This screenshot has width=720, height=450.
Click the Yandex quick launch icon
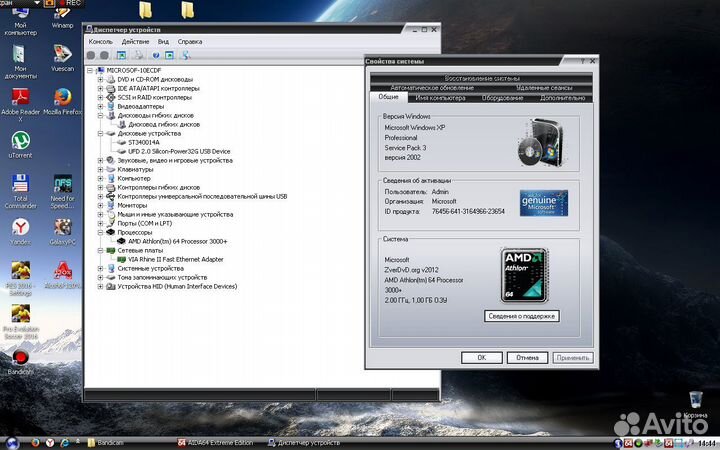50,443
